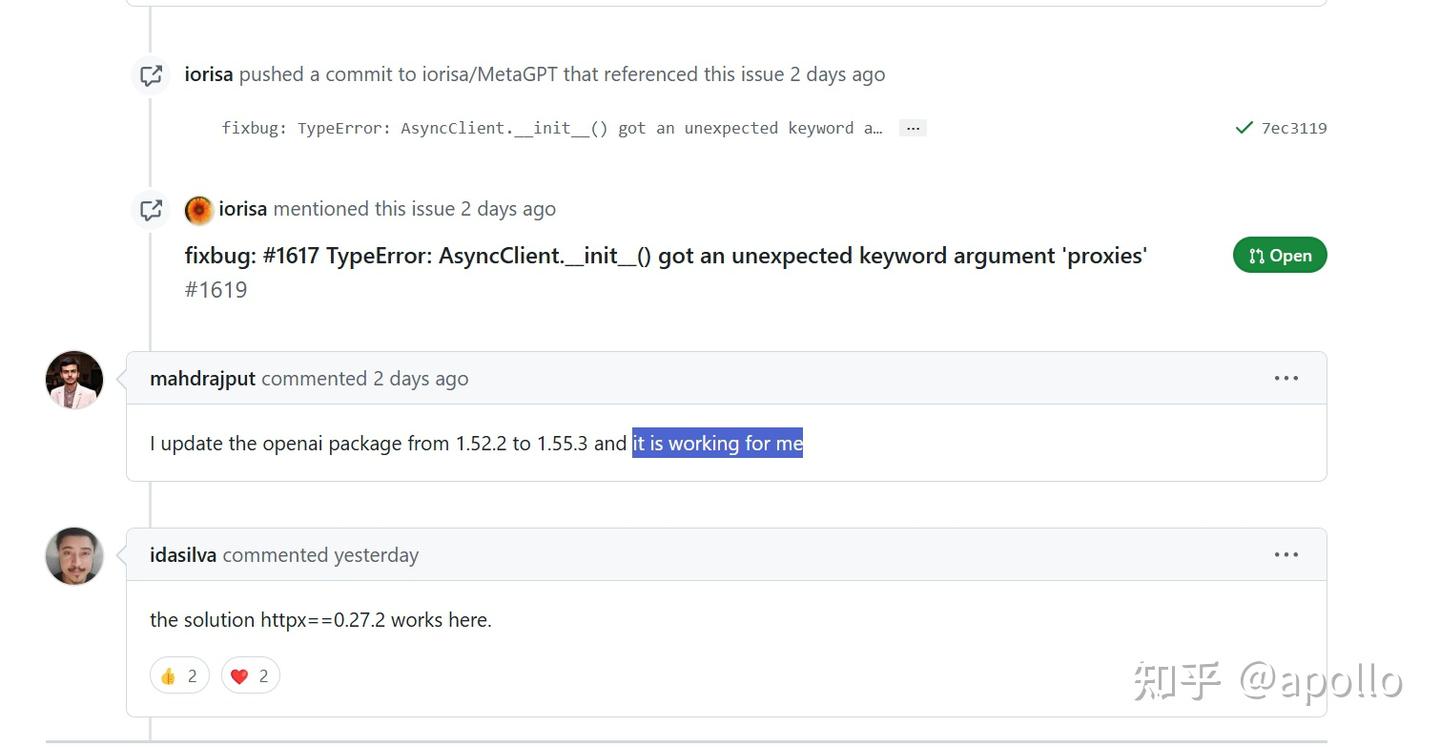Toggle thumbs up reaction on idasilva comment
1440x747 pixels.
179,676
